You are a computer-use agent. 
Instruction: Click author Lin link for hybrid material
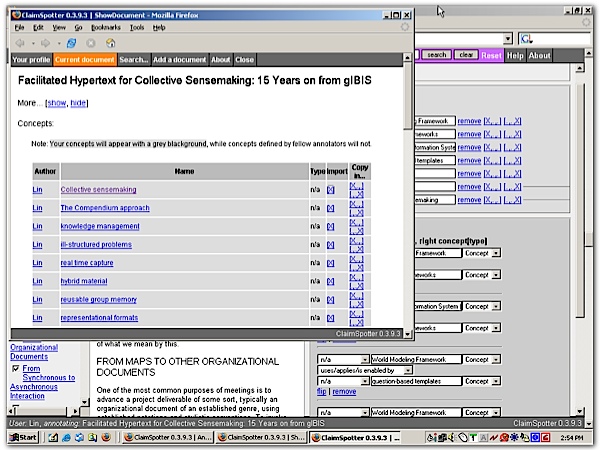(37, 281)
